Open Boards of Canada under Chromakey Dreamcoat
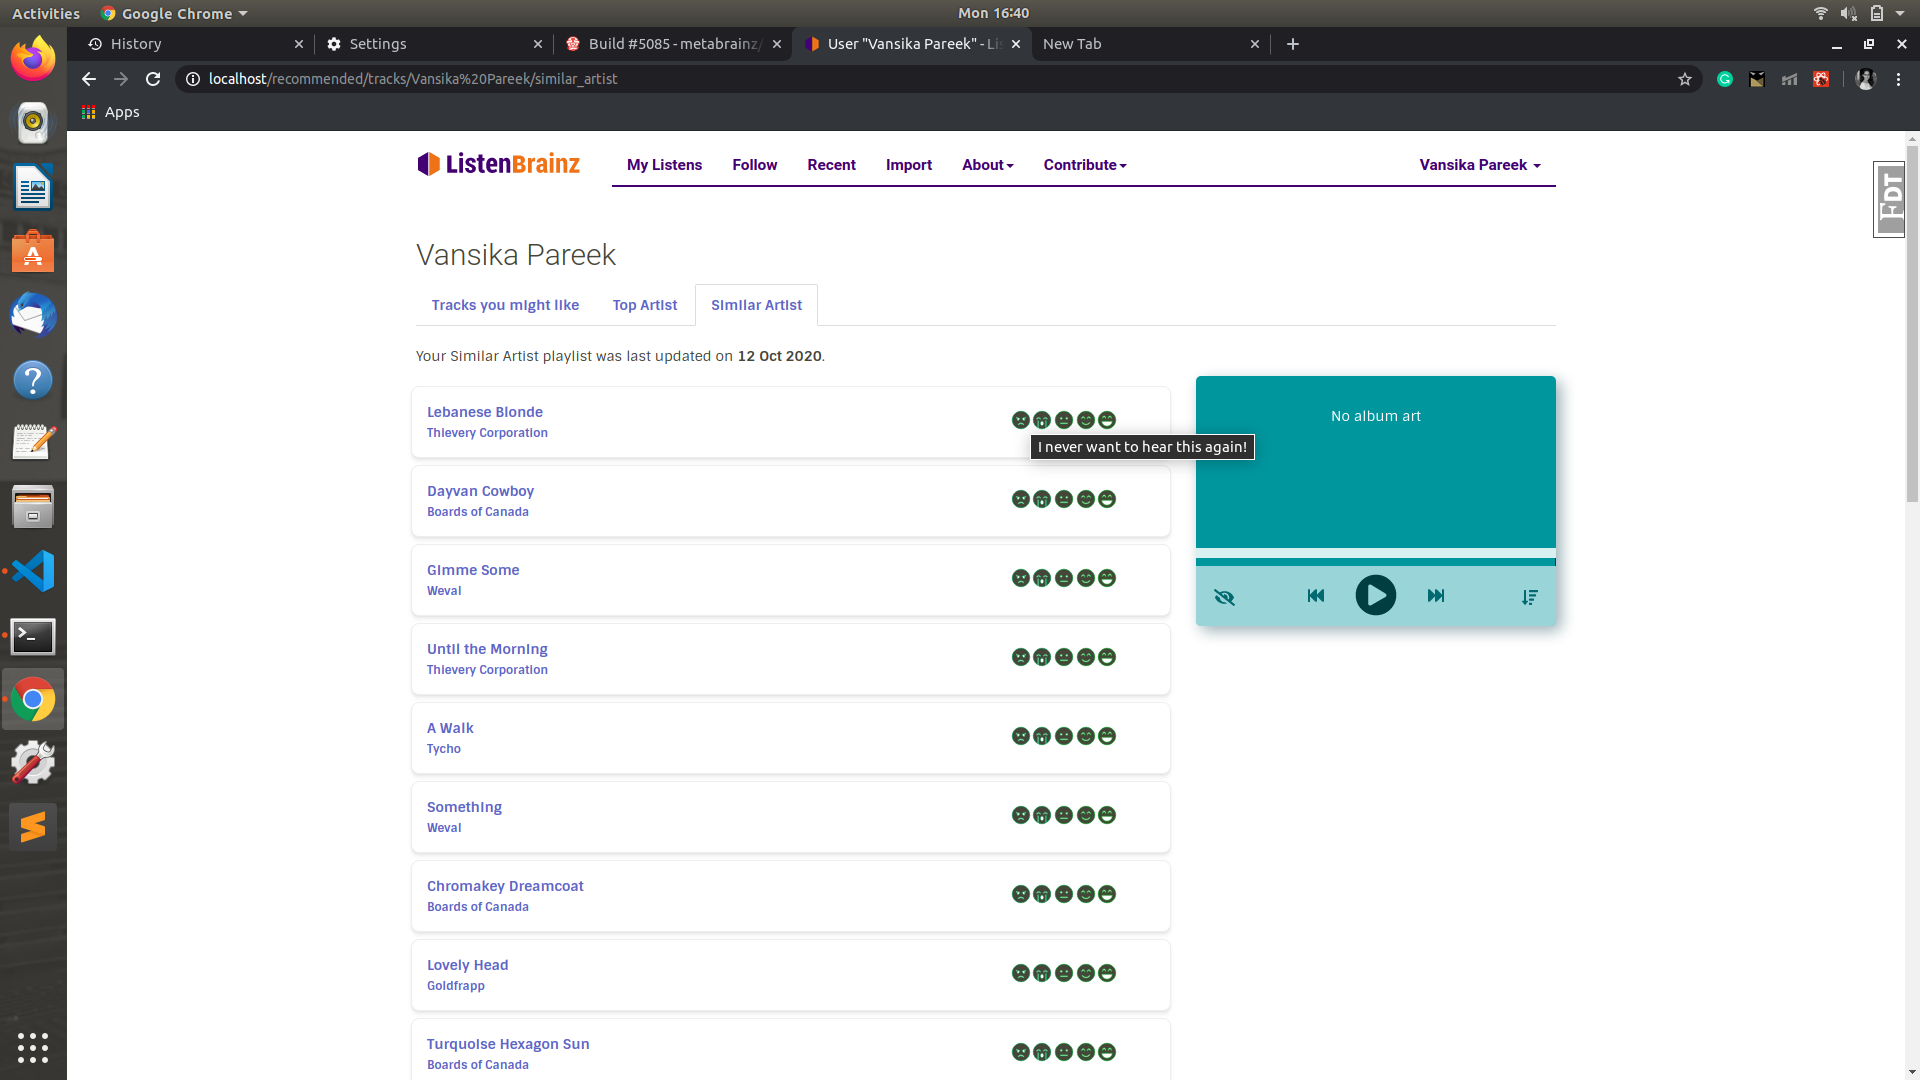This screenshot has width=1920, height=1080. 477,907
